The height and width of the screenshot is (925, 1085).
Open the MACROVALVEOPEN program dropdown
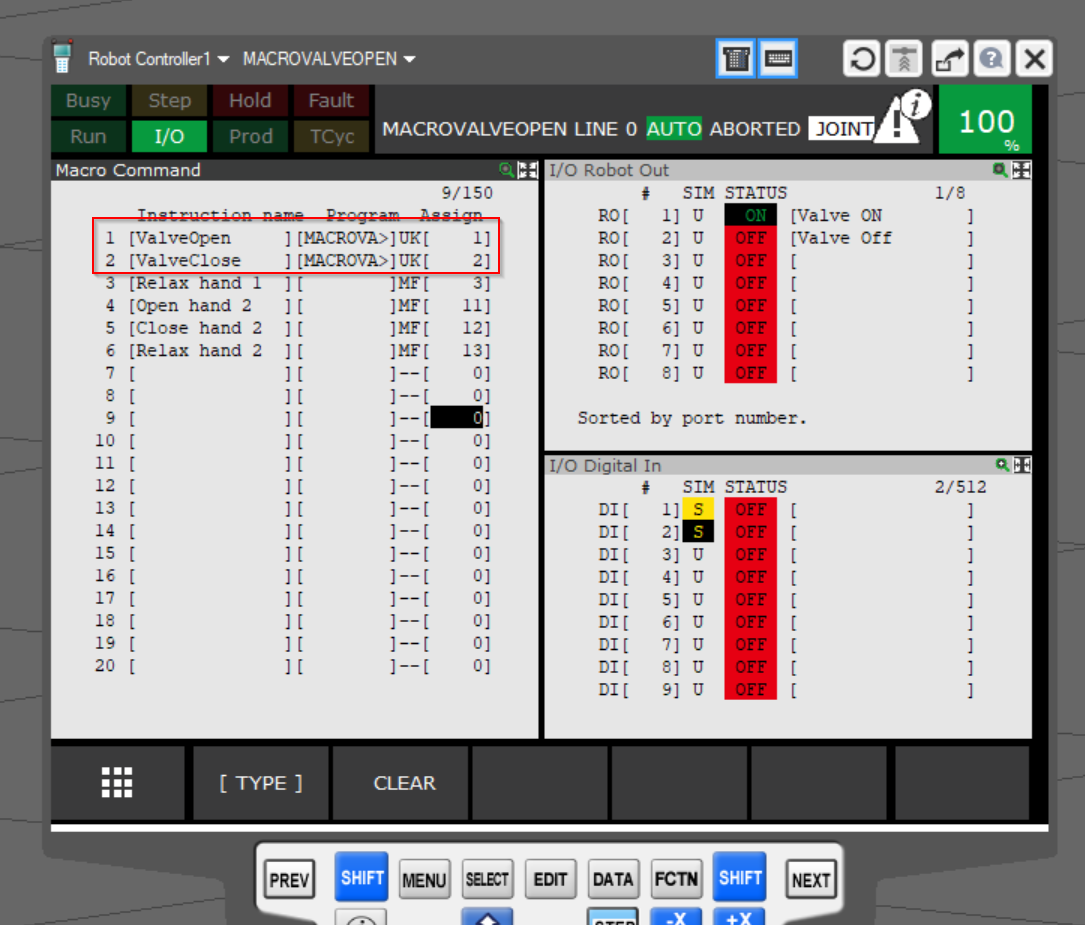point(329,59)
